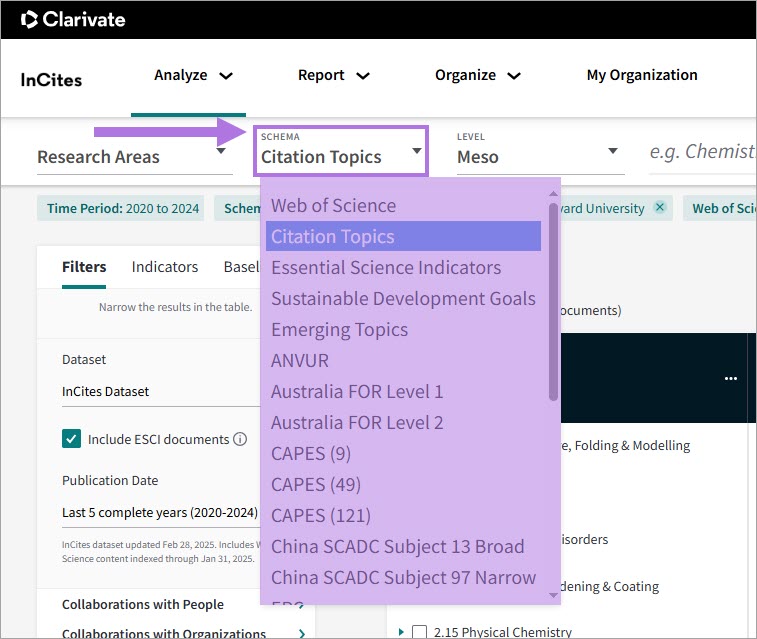The height and width of the screenshot is (639, 757).
Task: Choose Essential Science Indicators schema
Action: [403, 267]
